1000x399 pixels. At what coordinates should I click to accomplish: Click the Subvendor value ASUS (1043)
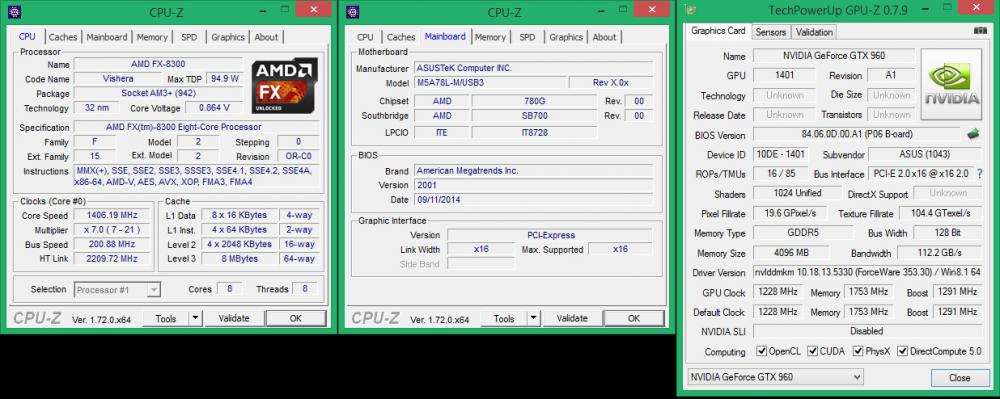(925, 154)
